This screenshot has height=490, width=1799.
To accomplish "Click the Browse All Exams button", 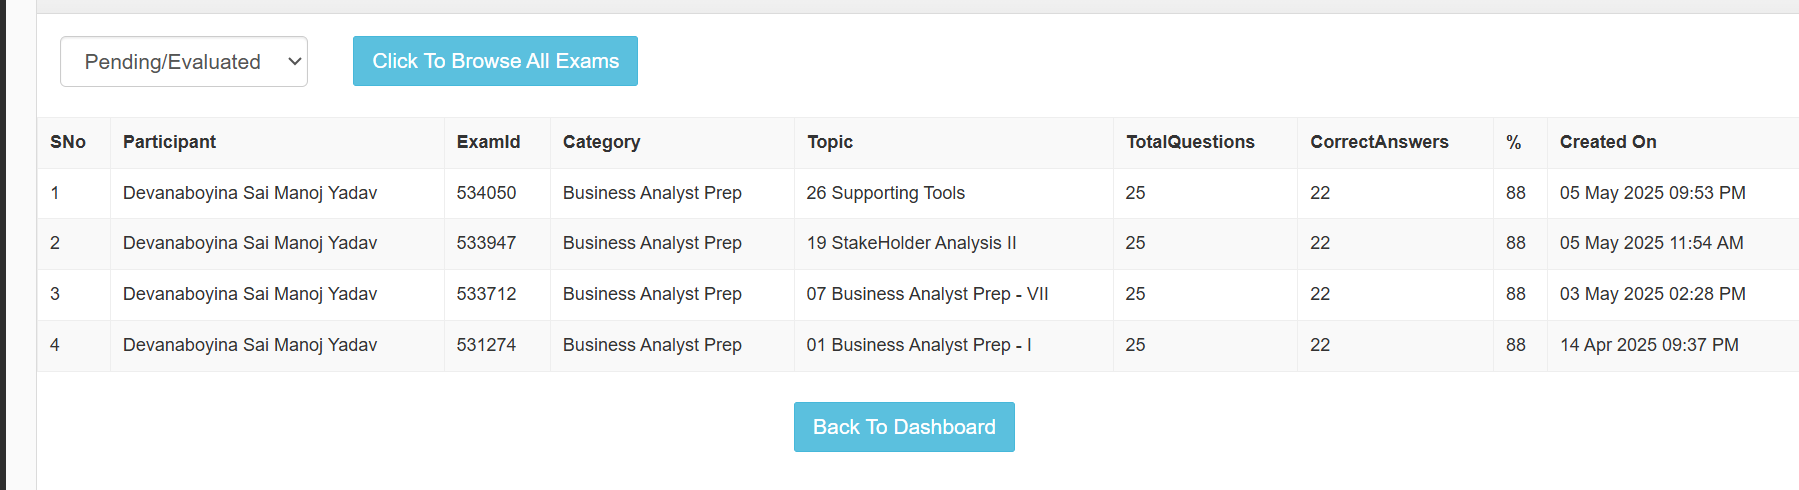I will click(x=495, y=61).
